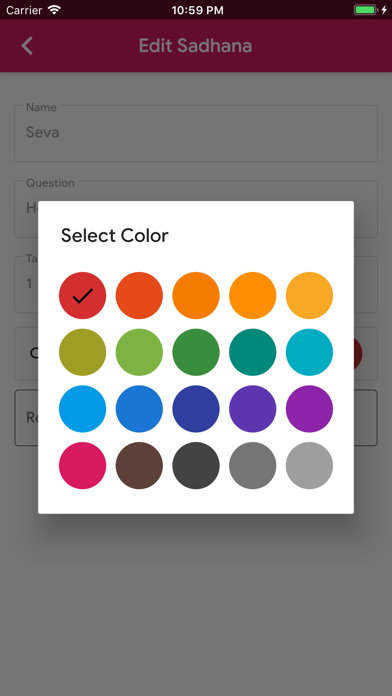Select the indigo color swatch
392x696 pixels.
[196, 409]
